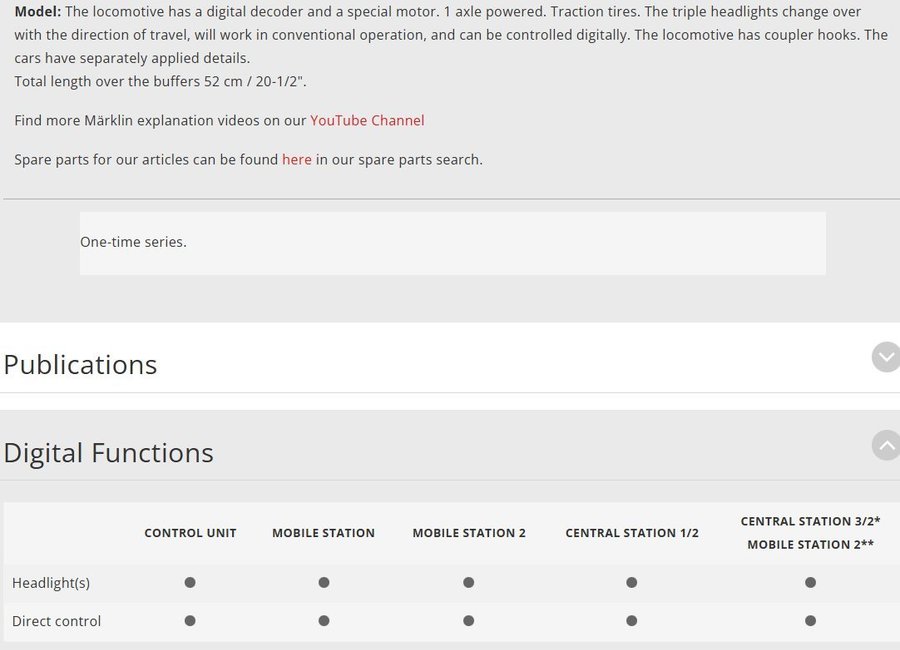Click the Control Unit column header
900x650 pixels.
coord(190,533)
